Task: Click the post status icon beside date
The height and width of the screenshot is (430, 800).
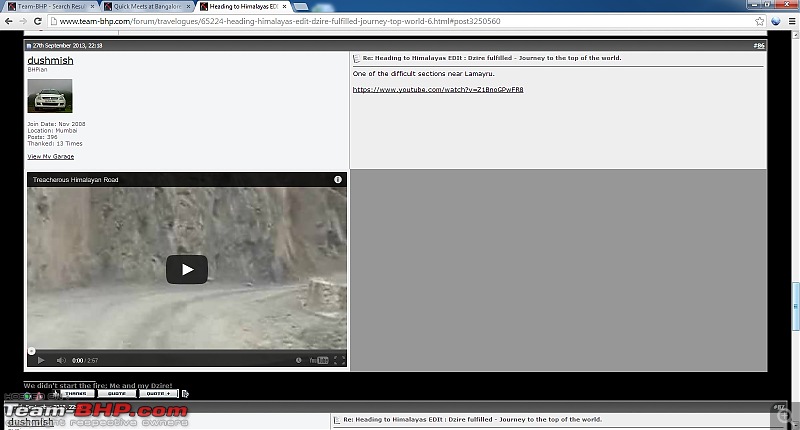Action: point(29,46)
